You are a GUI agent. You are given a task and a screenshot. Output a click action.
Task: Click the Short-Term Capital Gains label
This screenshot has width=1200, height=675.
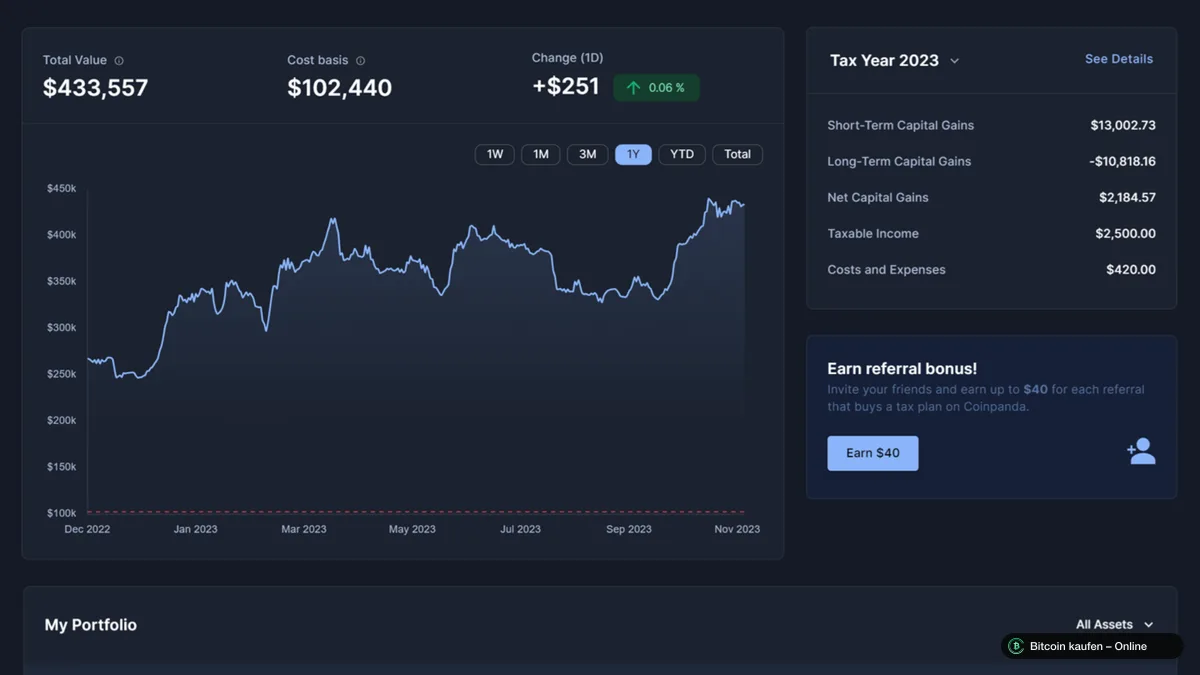pos(901,125)
